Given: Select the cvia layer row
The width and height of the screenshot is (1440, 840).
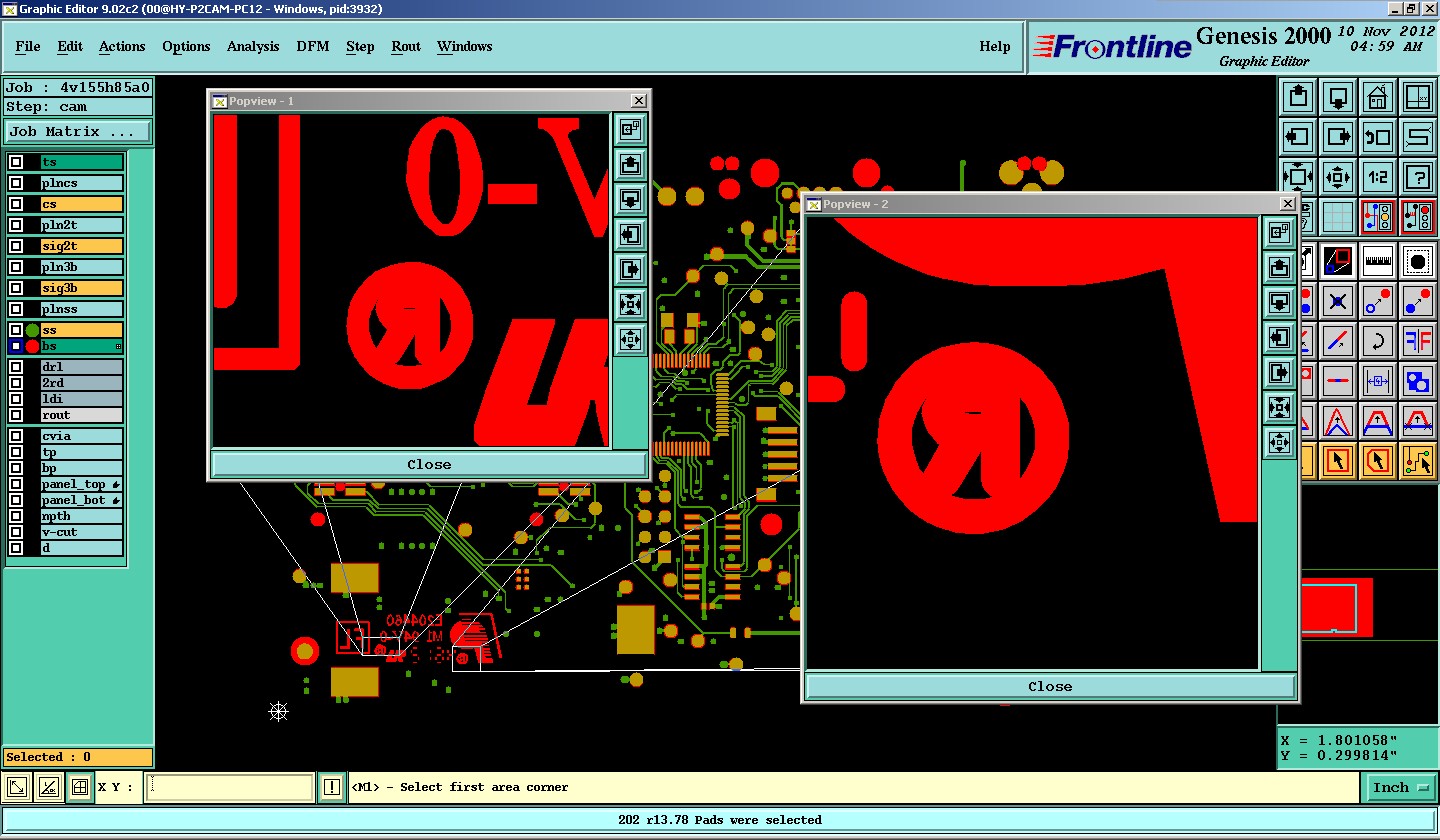Looking at the screenshot, I should 81,436.
